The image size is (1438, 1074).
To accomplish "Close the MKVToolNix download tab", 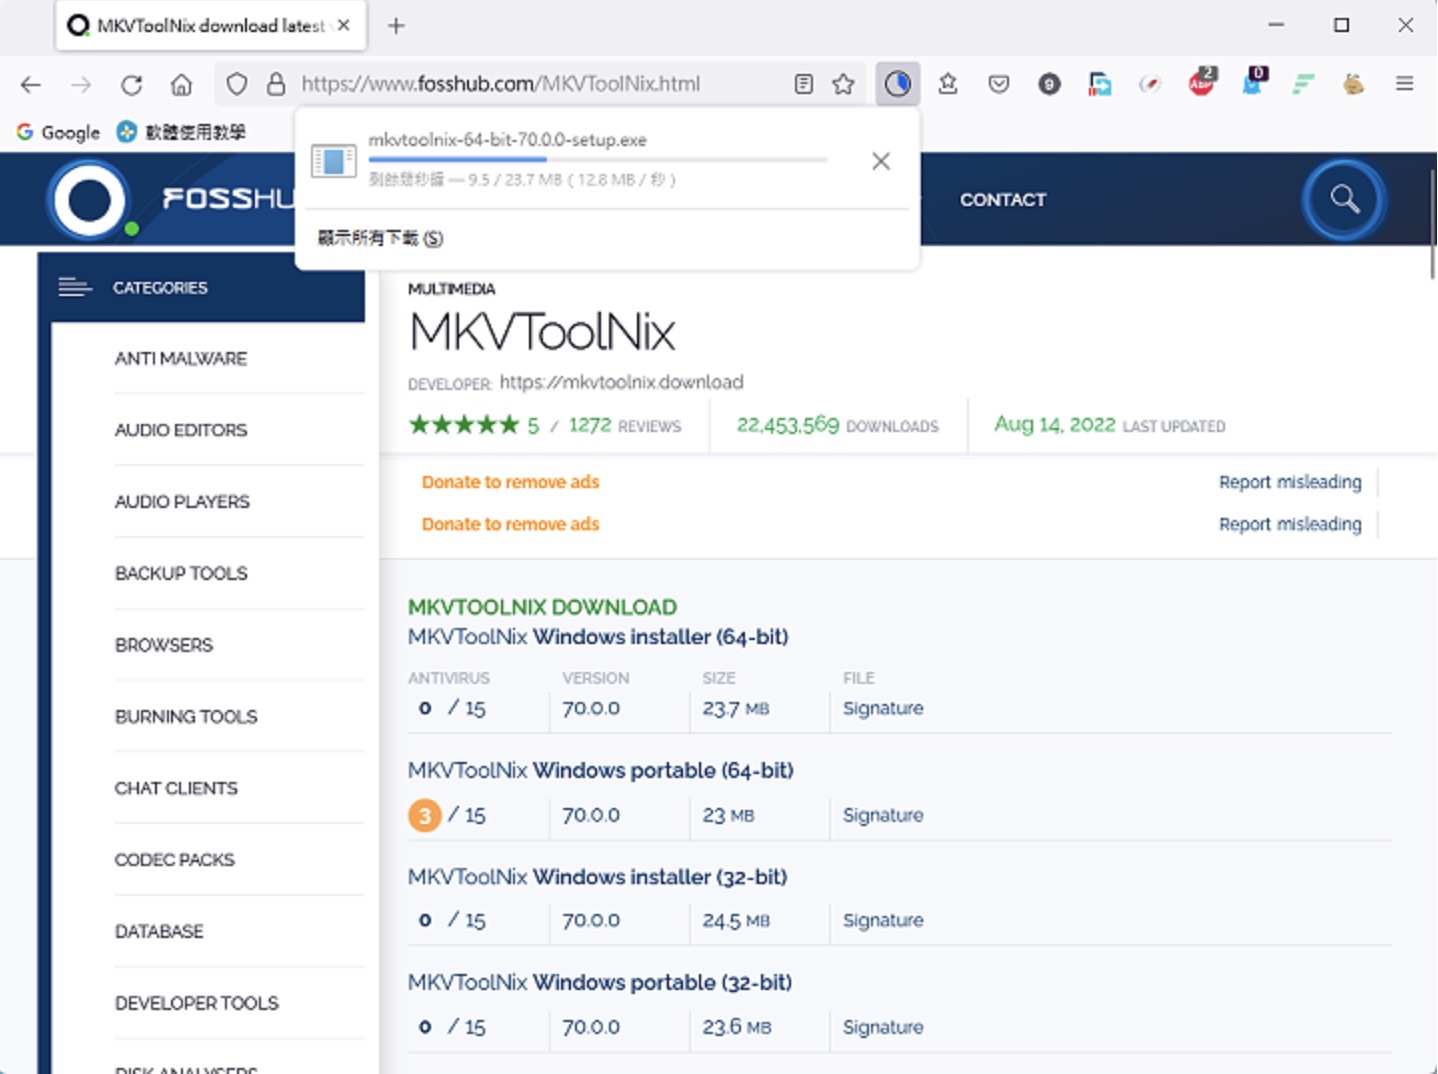I will (344, 25).
